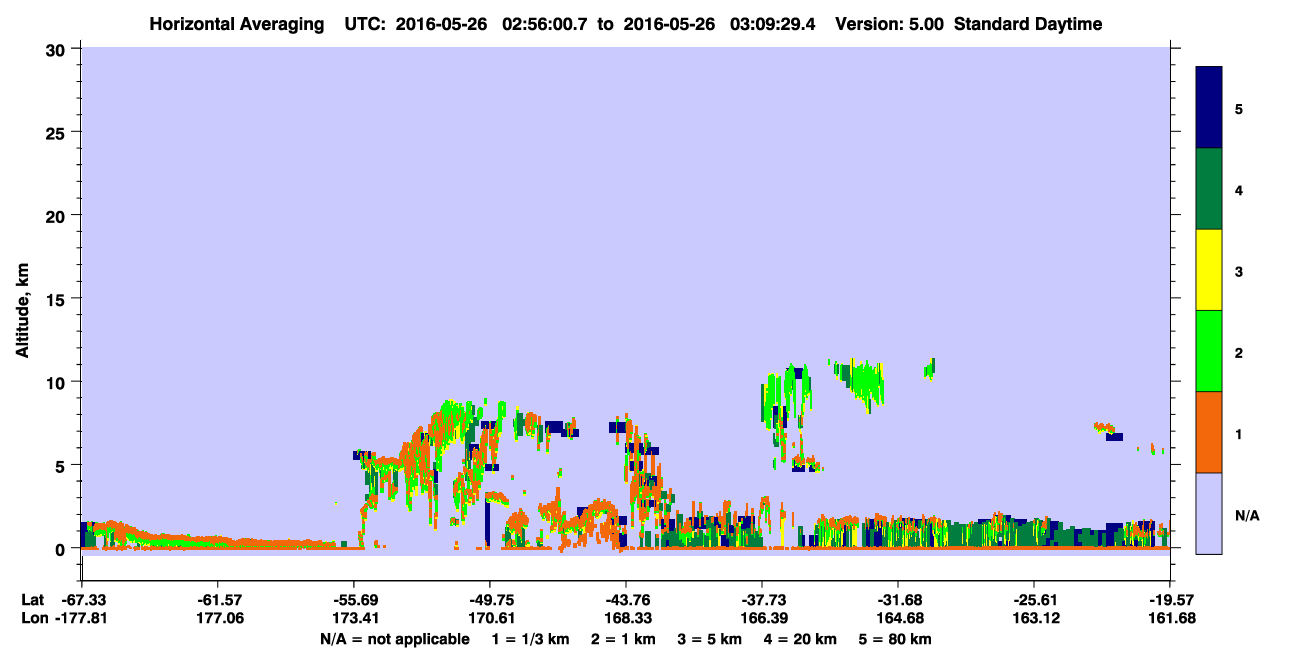Click the 'Standard Daytime' text

(1028, 24)
